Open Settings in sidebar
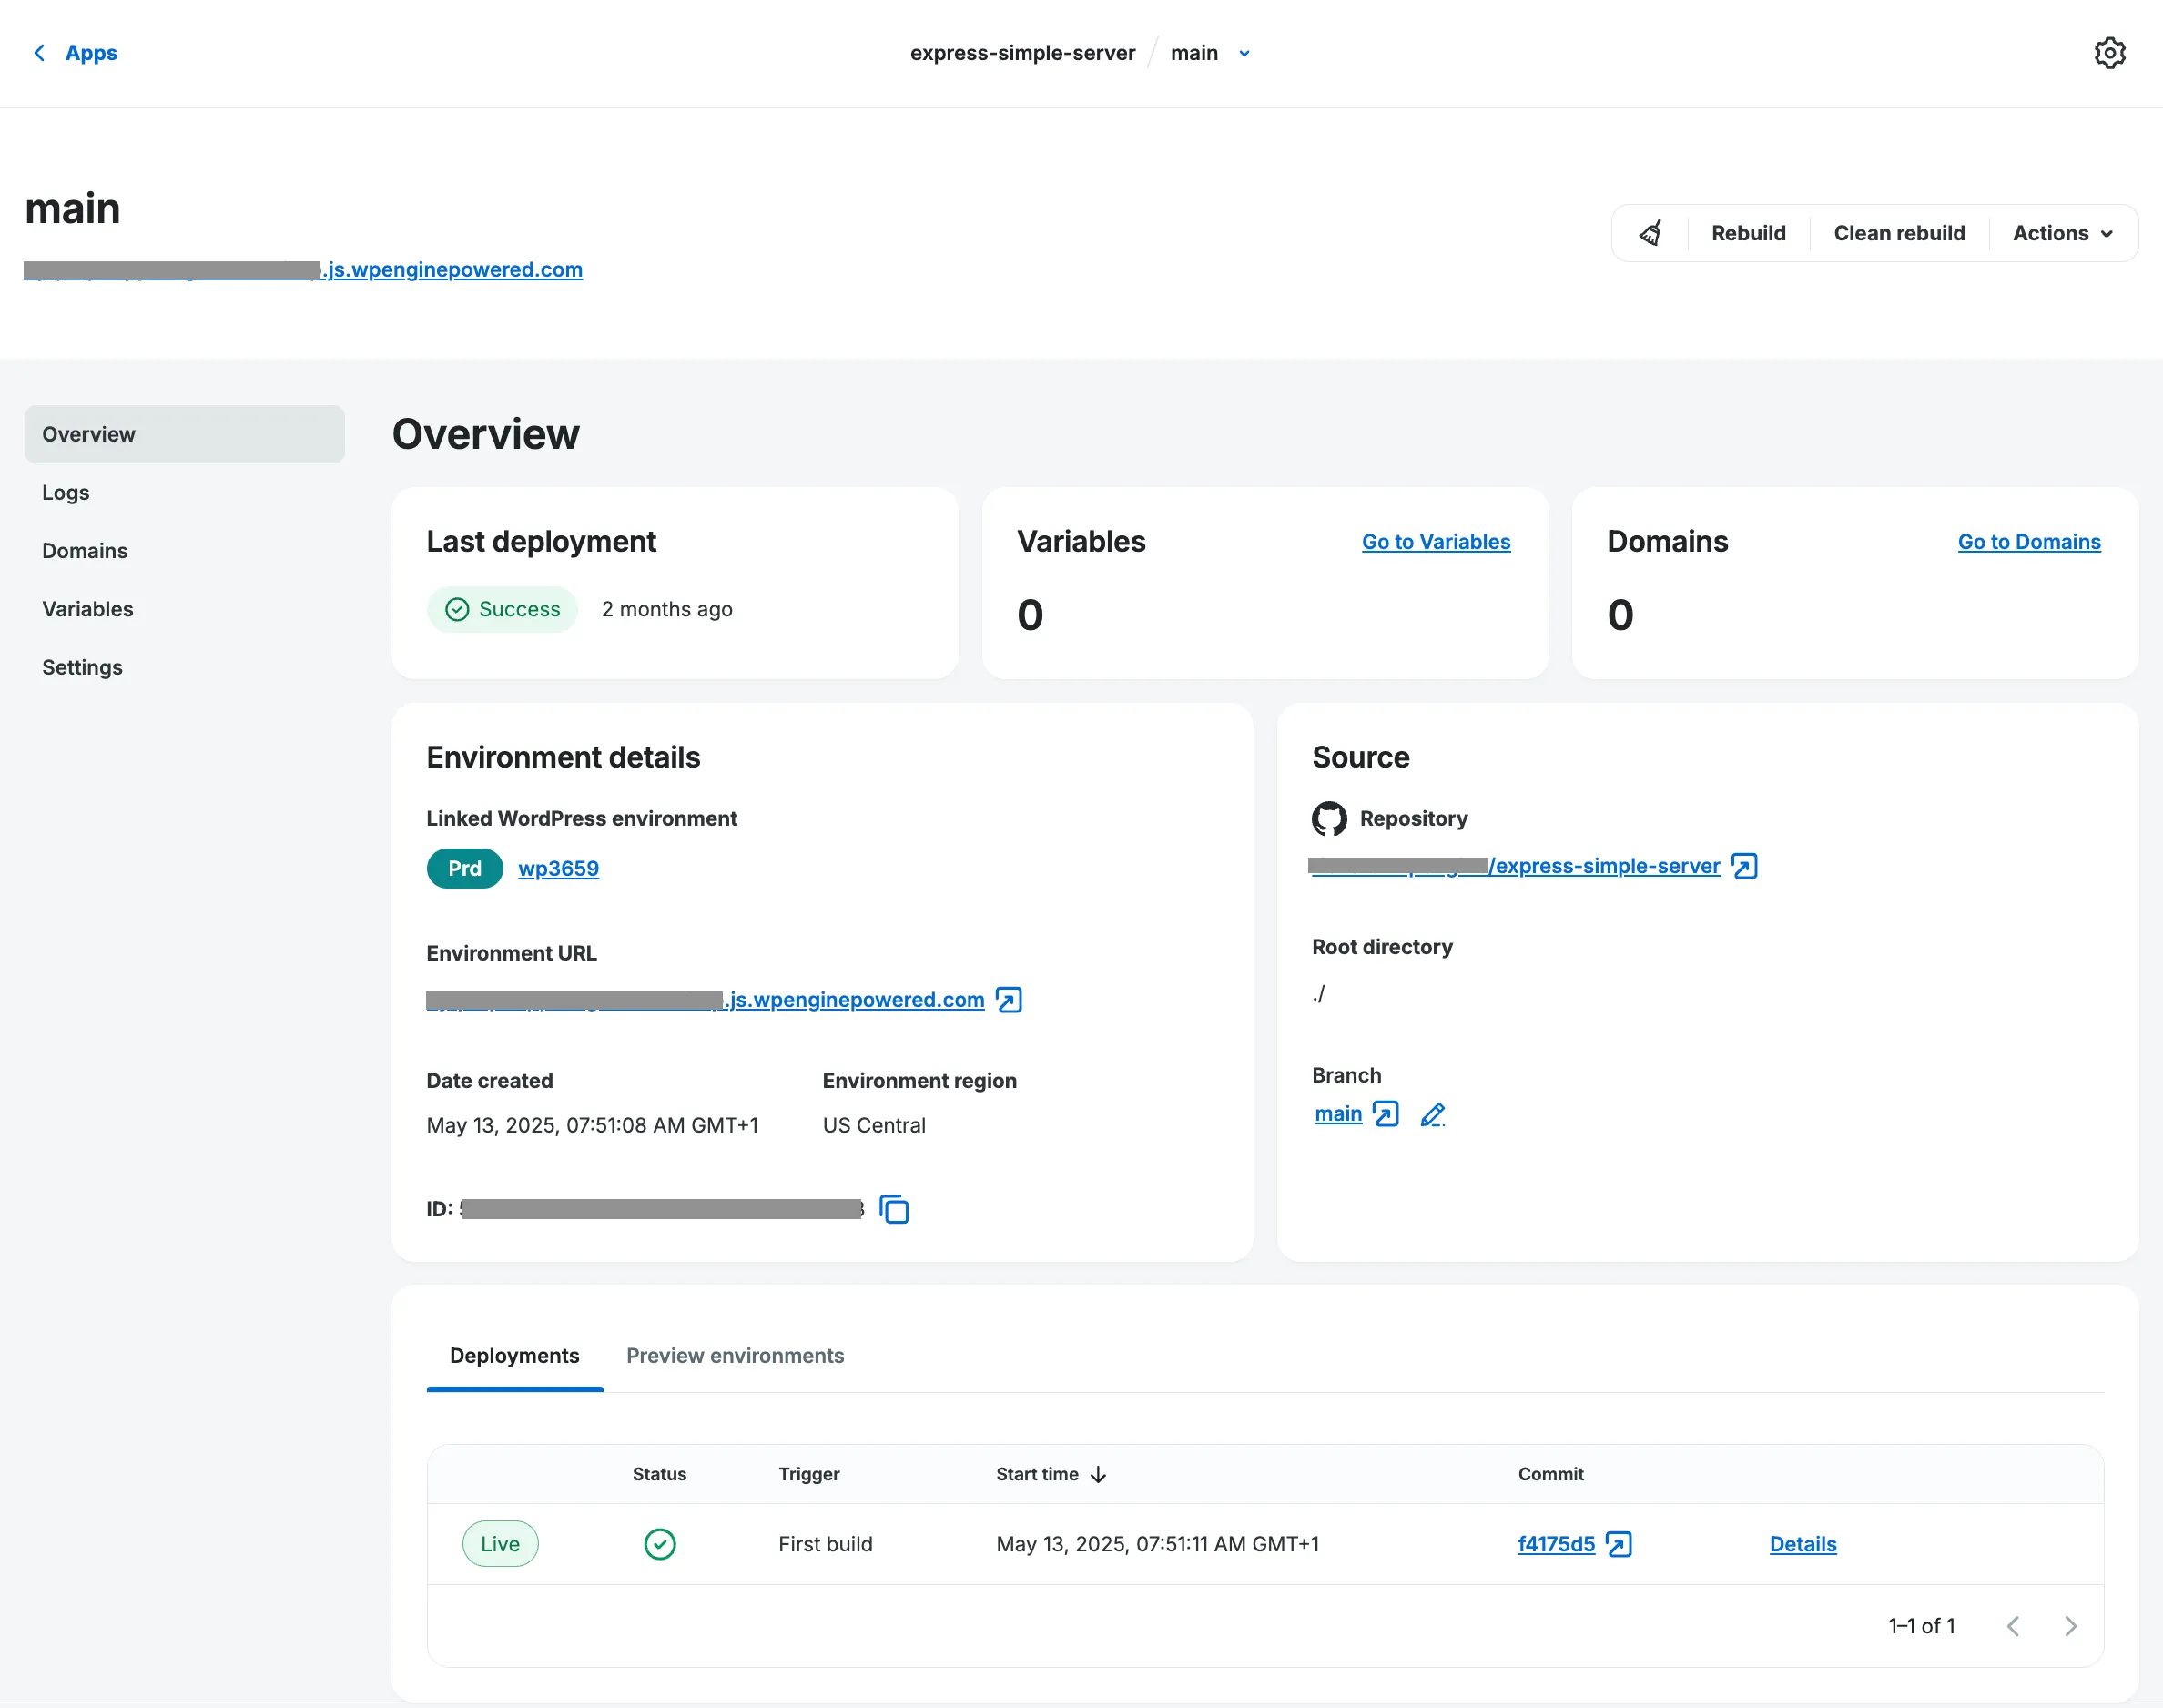The image size is (2163, 1708). (82, 667)
